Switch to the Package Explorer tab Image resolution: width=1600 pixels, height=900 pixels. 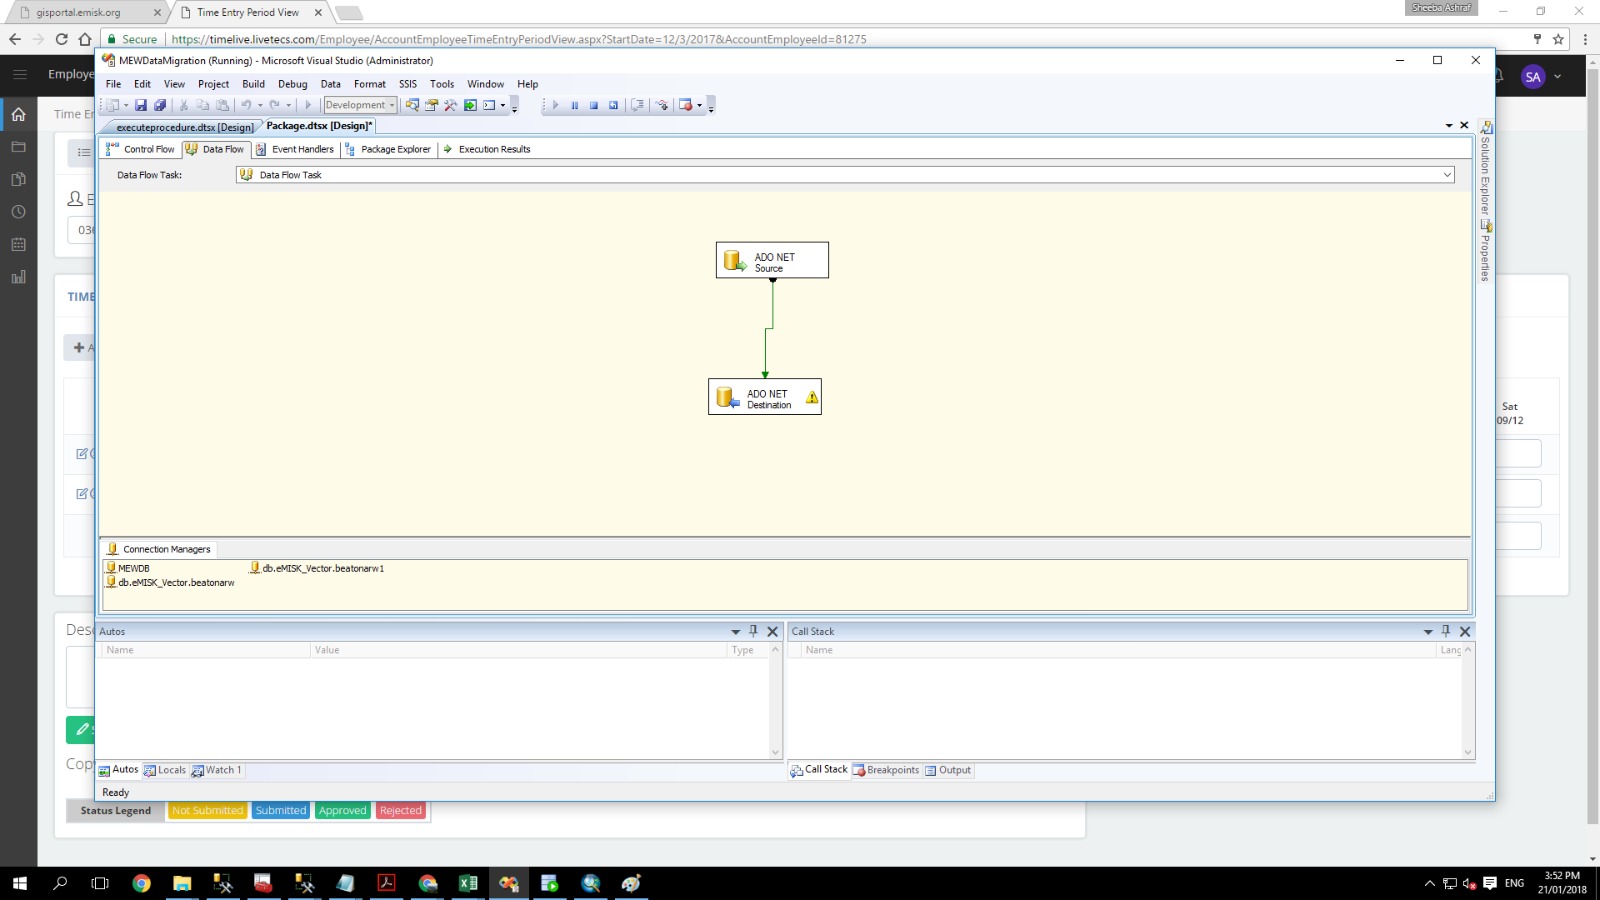click(388, 149)
